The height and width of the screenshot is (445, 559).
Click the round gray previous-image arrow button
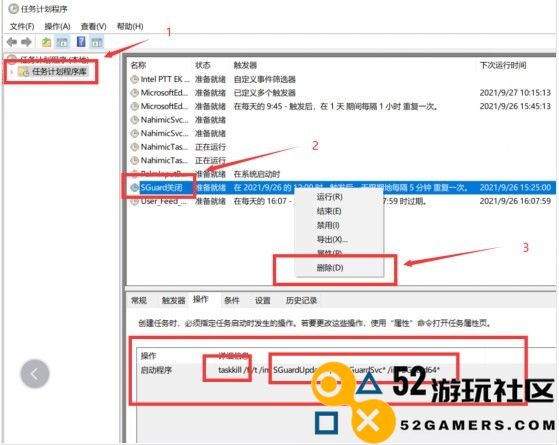tap(35, 374)
